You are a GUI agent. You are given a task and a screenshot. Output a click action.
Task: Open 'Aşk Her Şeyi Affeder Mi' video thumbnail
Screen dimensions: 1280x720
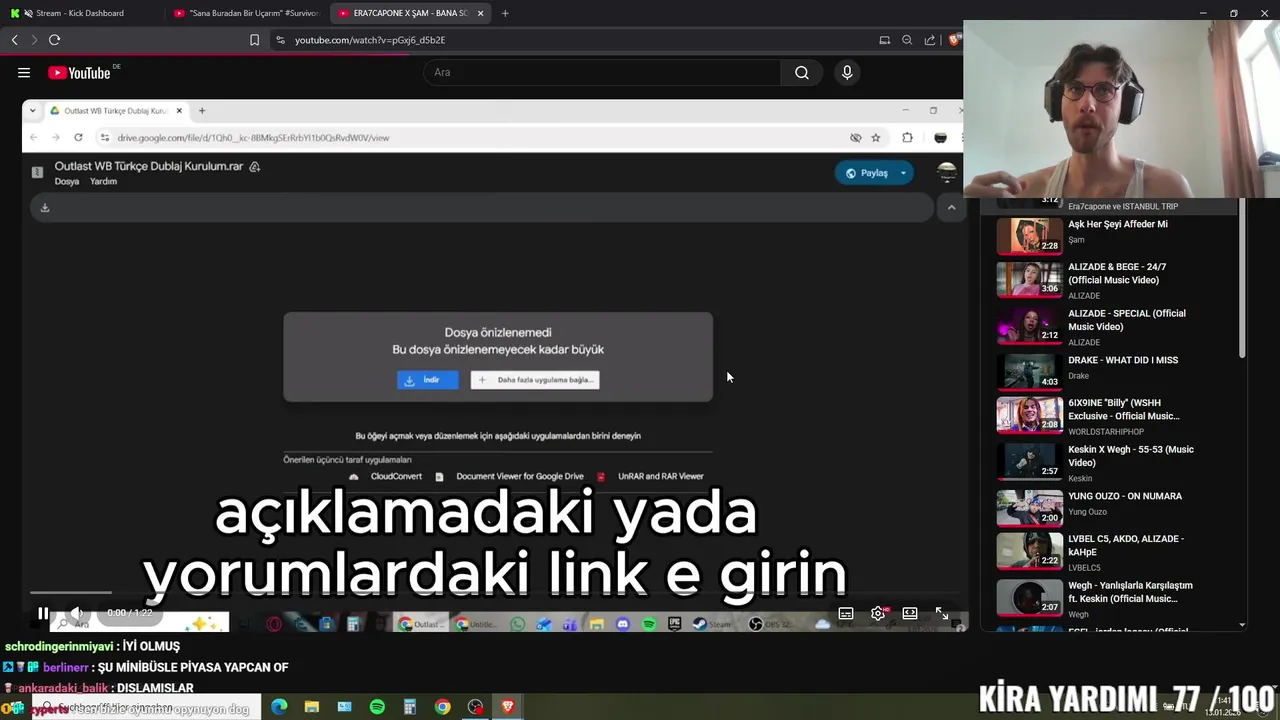pyautogui.click(x=1029, y=237)
